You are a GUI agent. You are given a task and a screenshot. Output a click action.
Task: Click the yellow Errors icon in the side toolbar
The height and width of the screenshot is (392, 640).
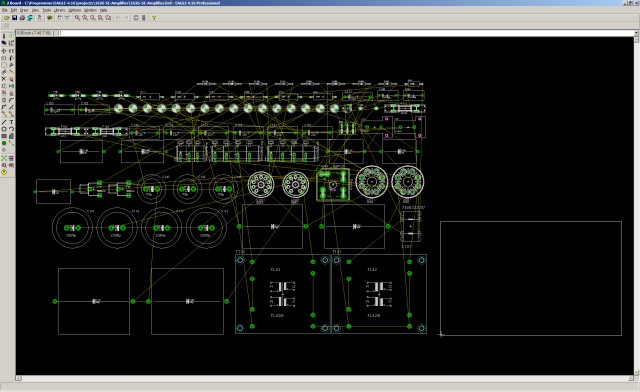point(4,172)
